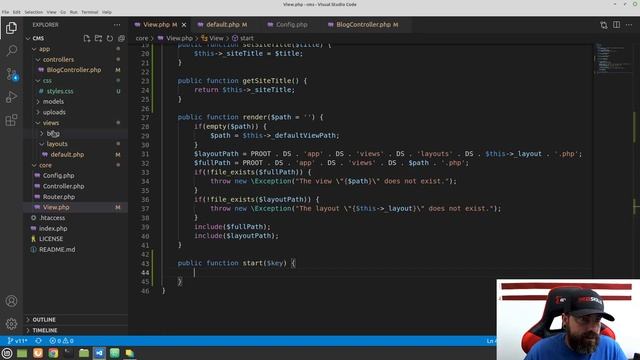Collapse the views folder
The height and width of the screenshot is (360, 640).
(x=51, y=123)
